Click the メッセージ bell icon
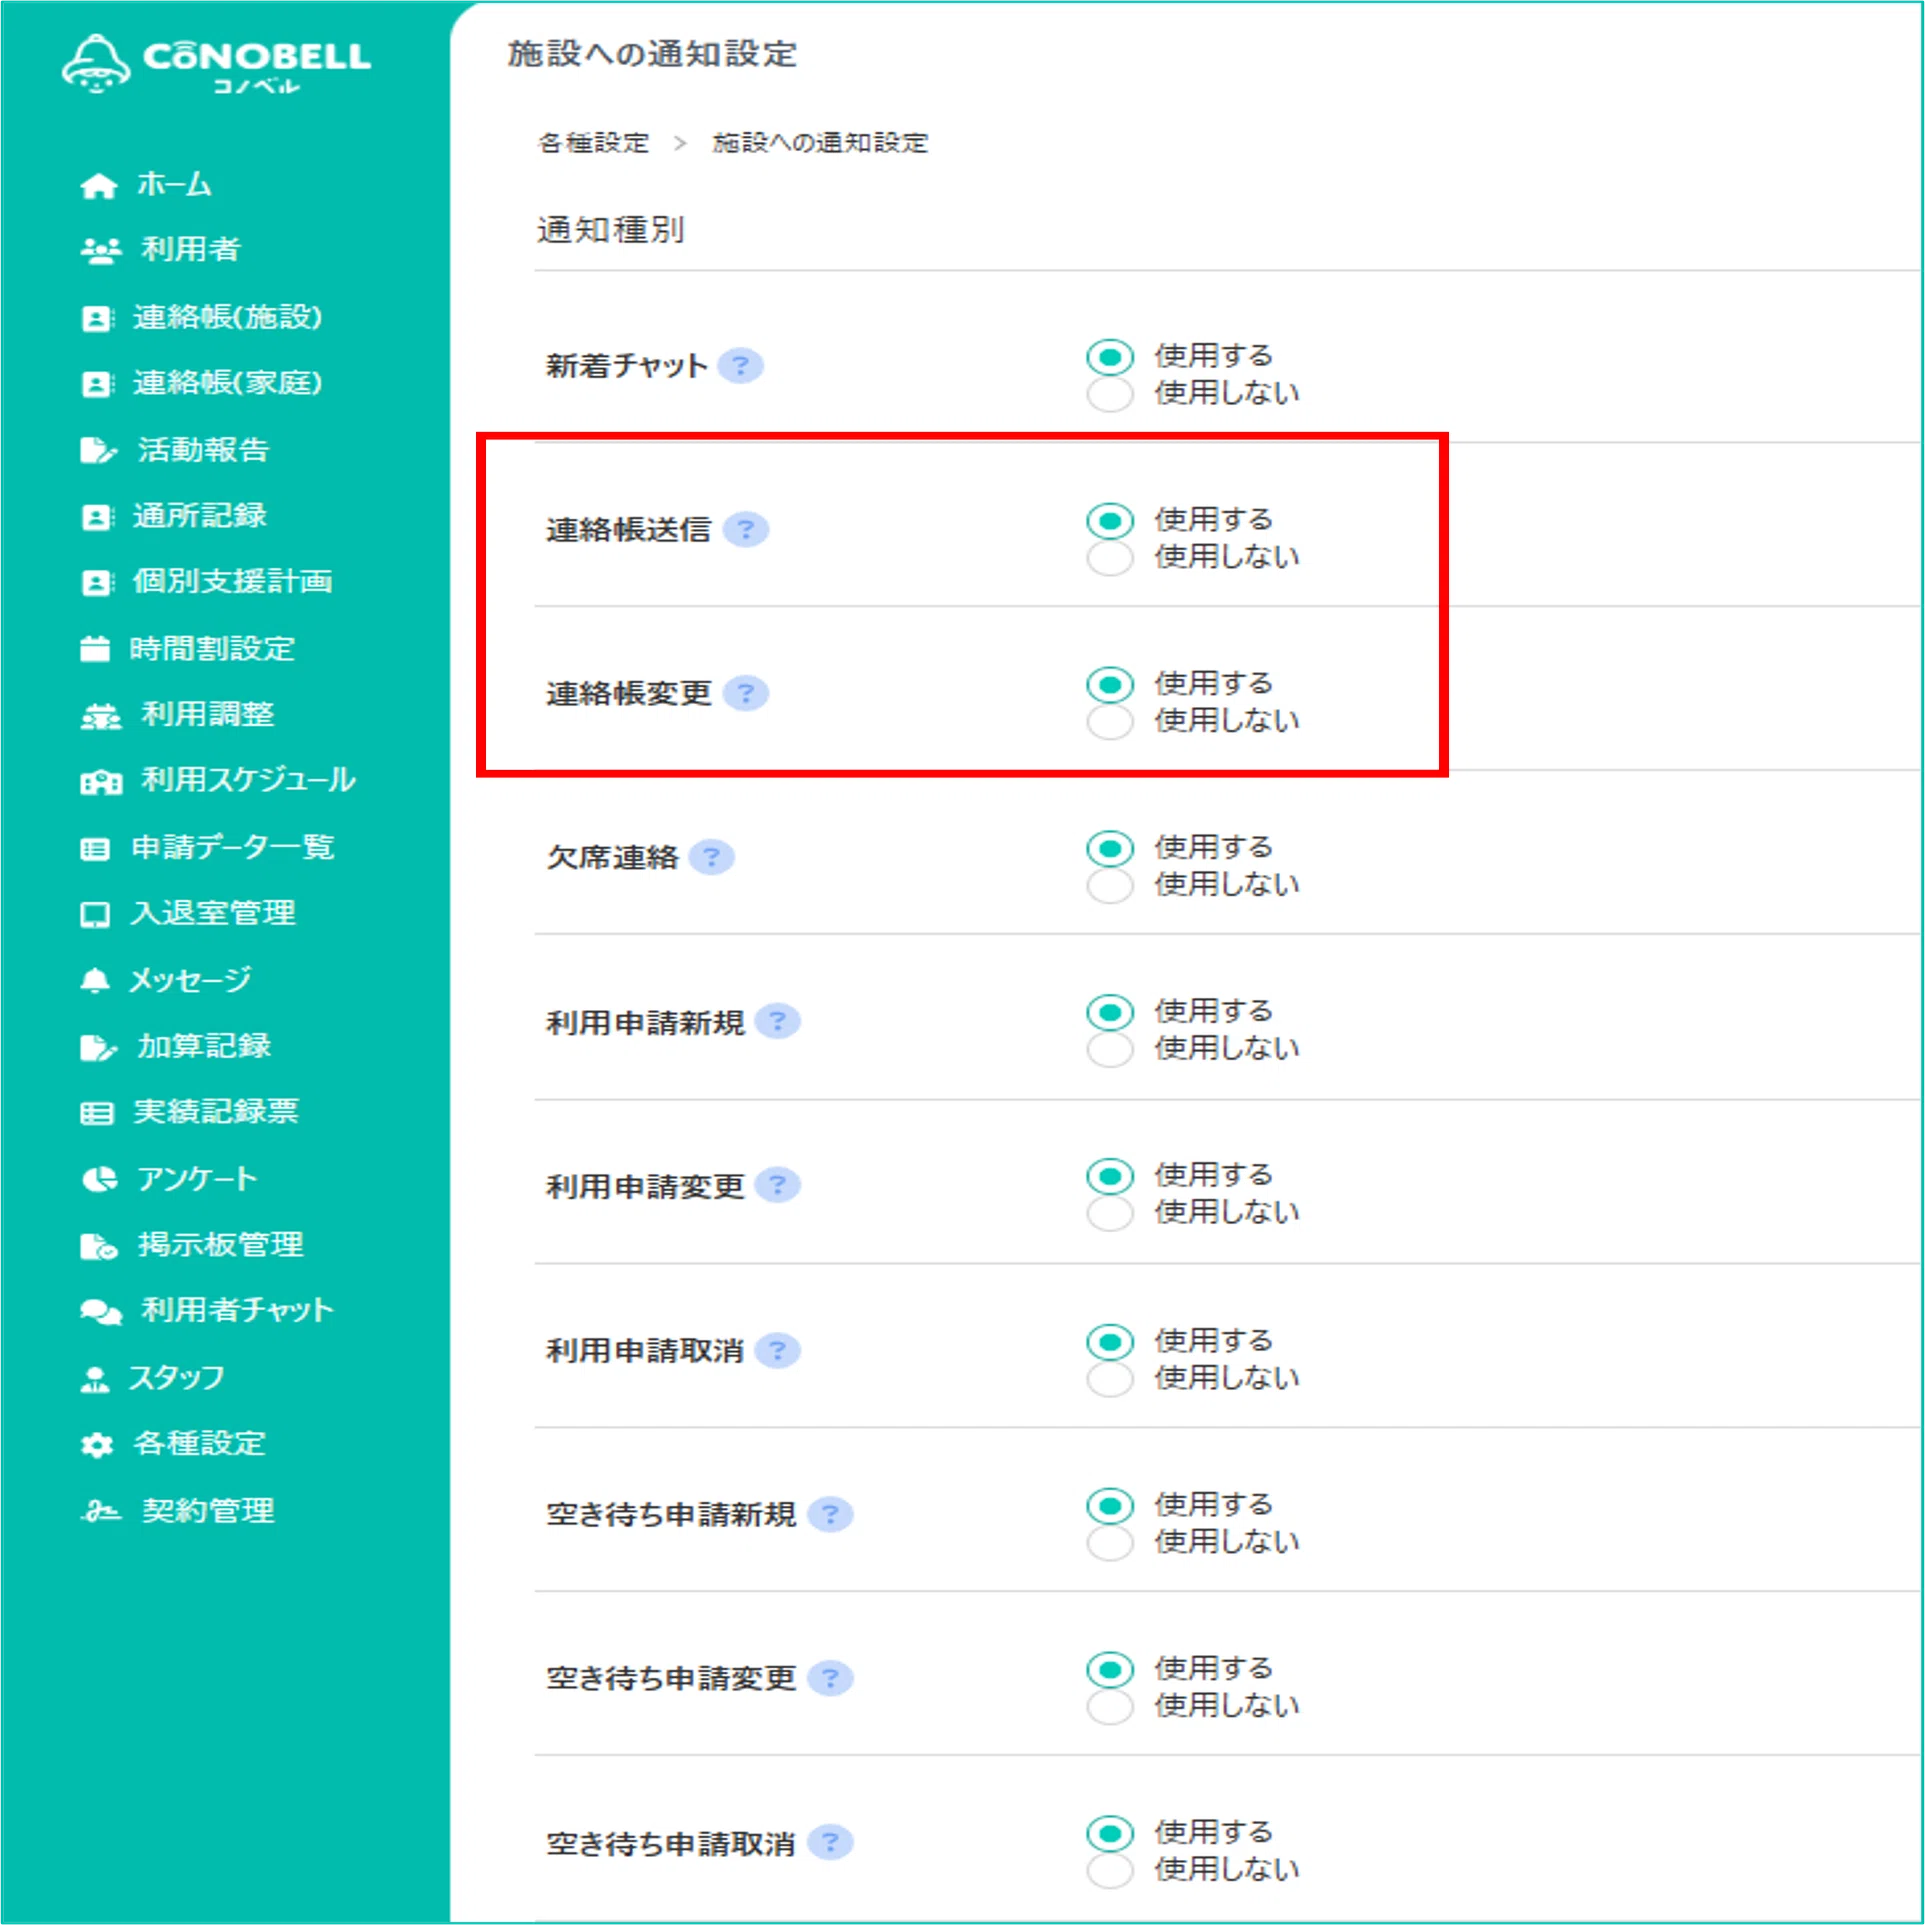The image size is (1925, 1925). coord(95,980)
